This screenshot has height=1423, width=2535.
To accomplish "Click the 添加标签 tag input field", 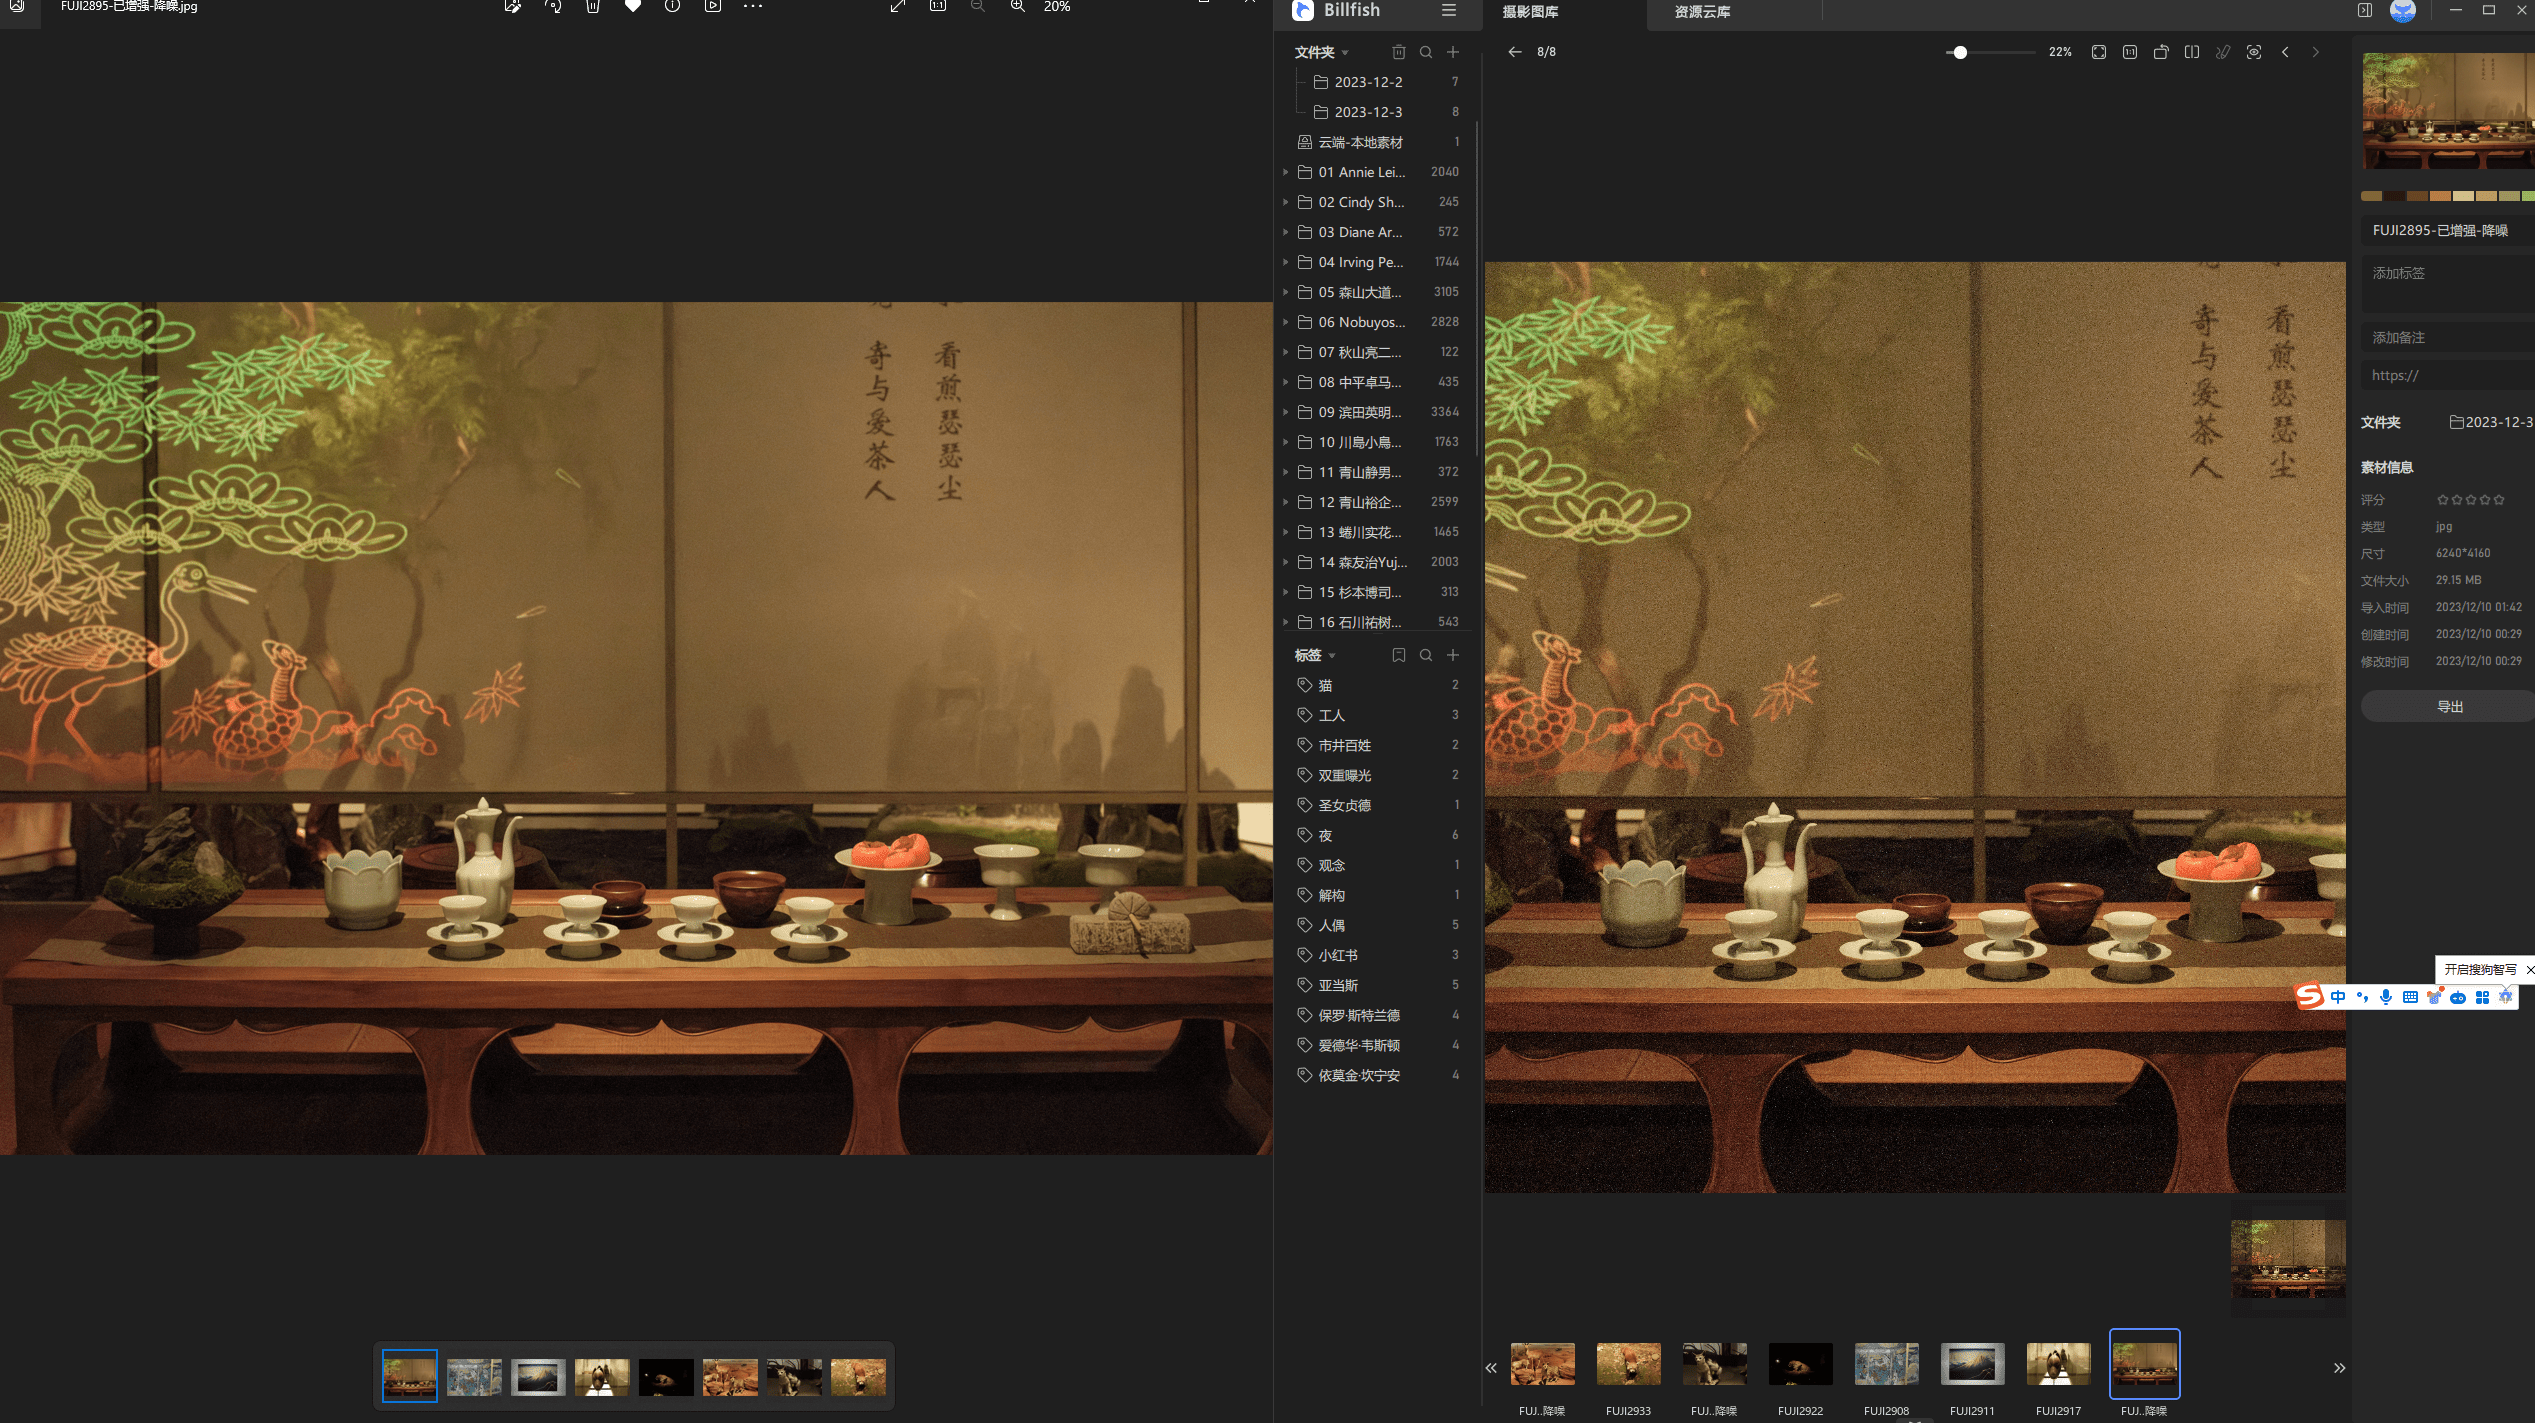I will click(2448, 284).
